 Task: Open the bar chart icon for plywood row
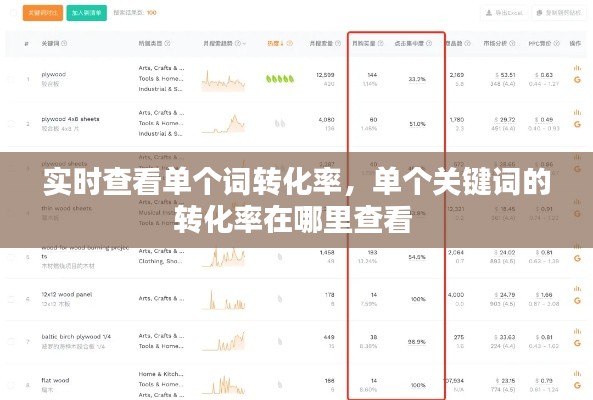pyautogui.click(x=577, y=68)
